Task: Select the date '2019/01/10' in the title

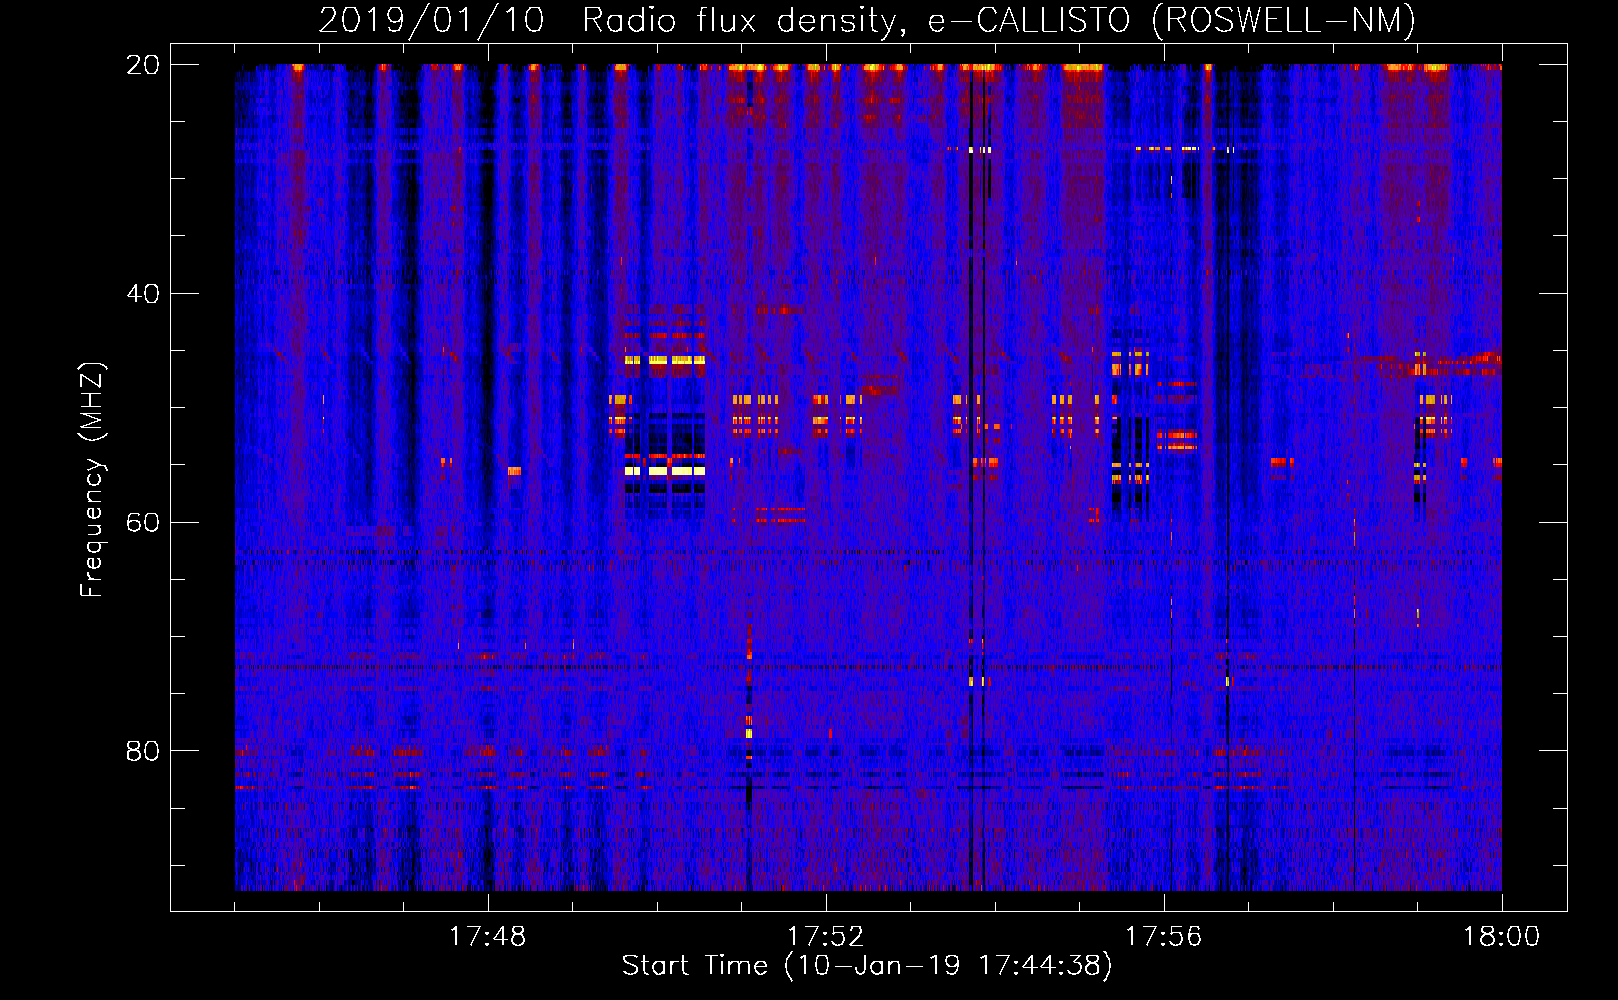Action: click(x=432, y=20)
